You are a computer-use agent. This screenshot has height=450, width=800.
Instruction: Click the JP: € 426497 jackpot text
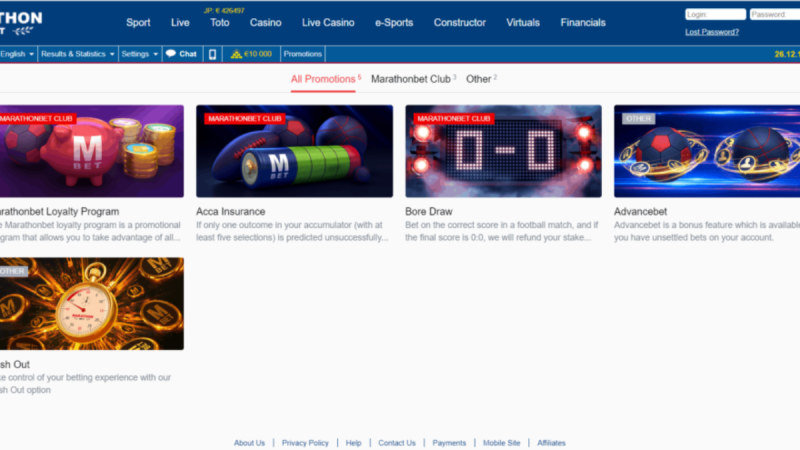pos(224,10)
